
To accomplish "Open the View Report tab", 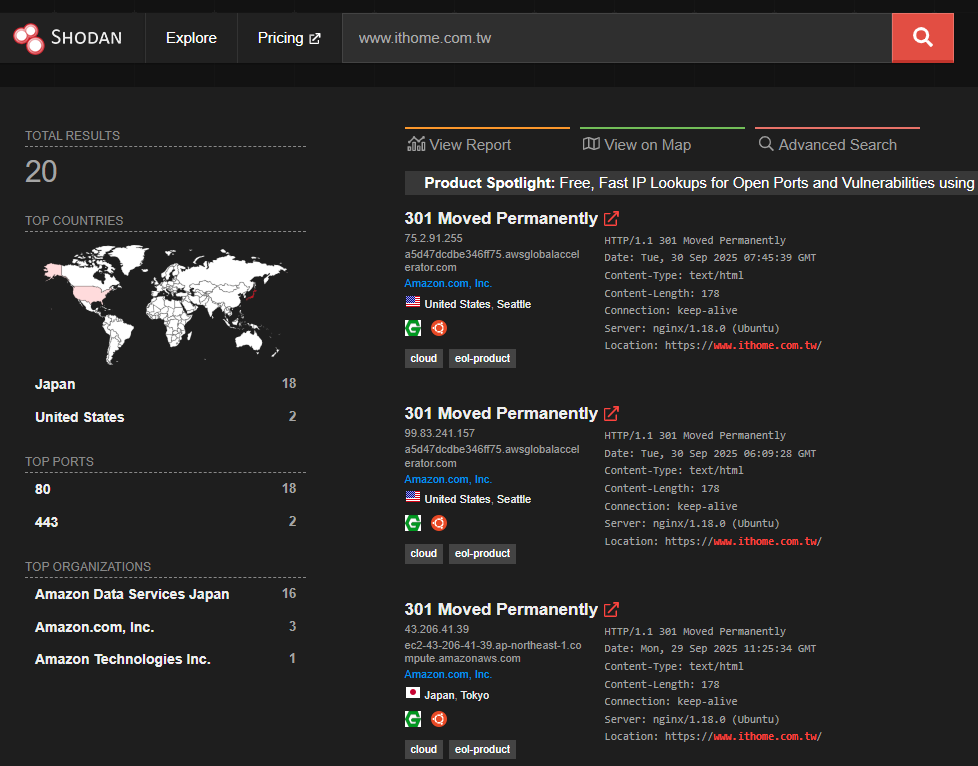I will pyautogui.click(x=460, y=145).
